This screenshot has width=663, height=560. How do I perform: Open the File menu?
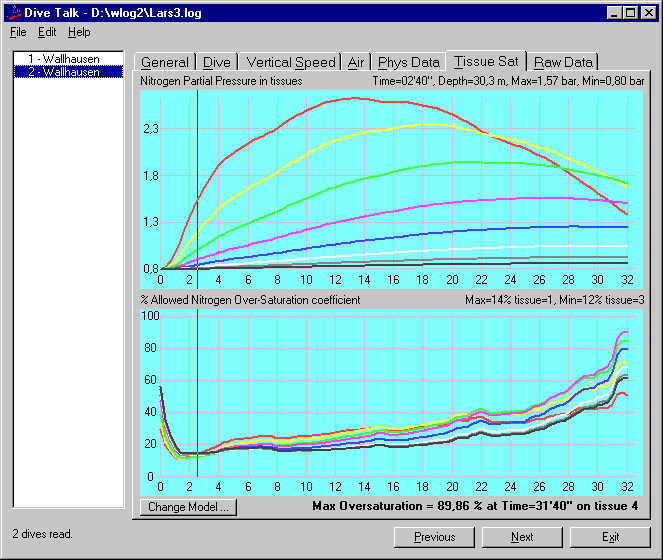tap(18, 32)
